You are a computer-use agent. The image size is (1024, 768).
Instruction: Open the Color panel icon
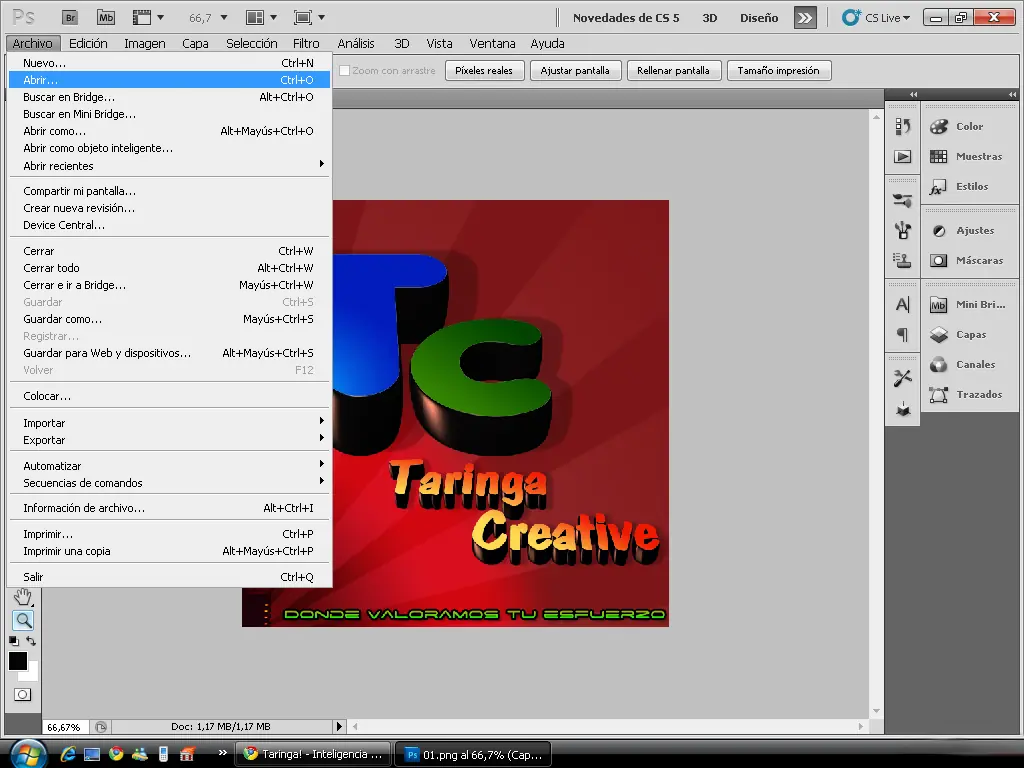click(x=938, y=126)
